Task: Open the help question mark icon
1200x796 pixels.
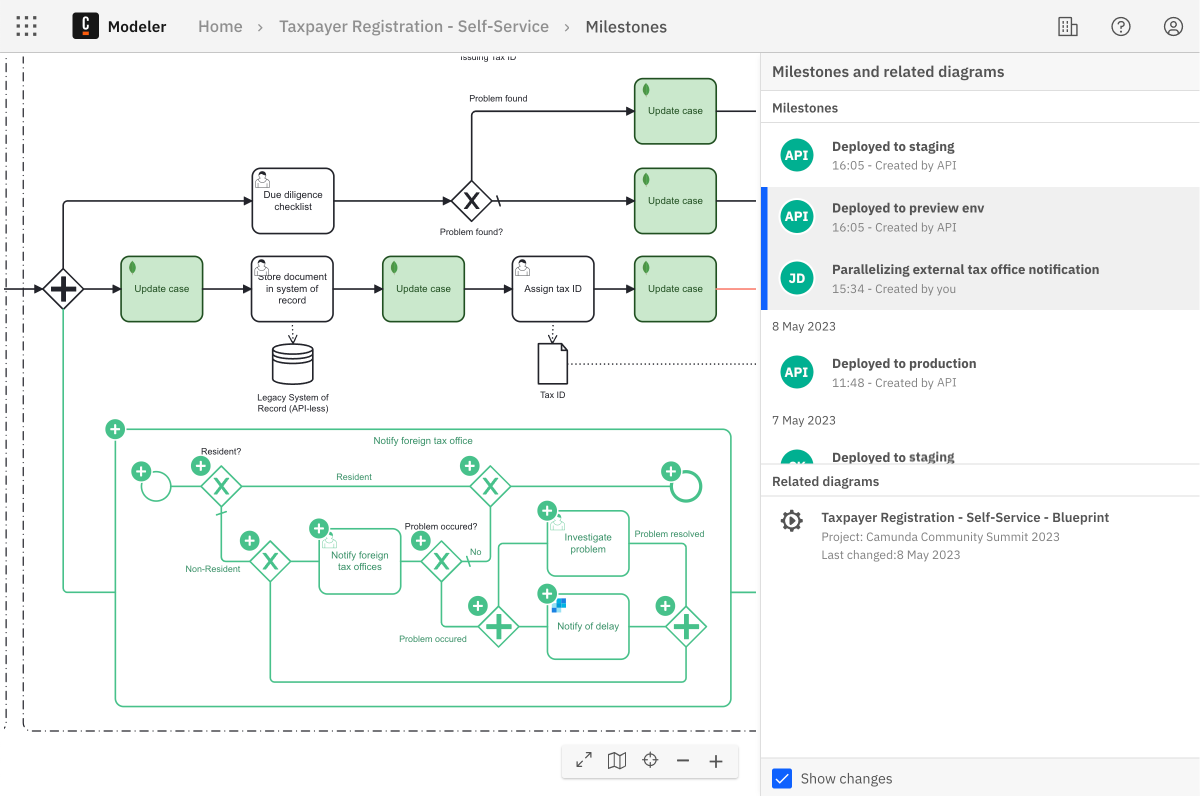Action: [x=1121, y=27]
